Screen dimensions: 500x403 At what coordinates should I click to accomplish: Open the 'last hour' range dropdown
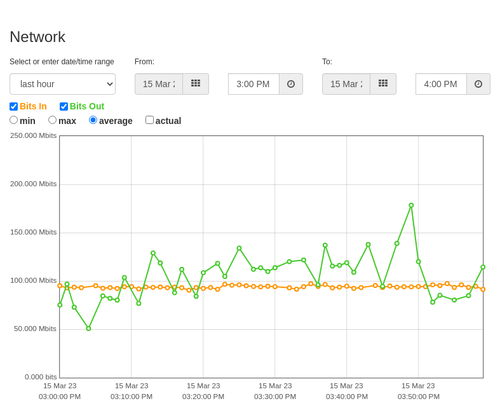[63, 84]
